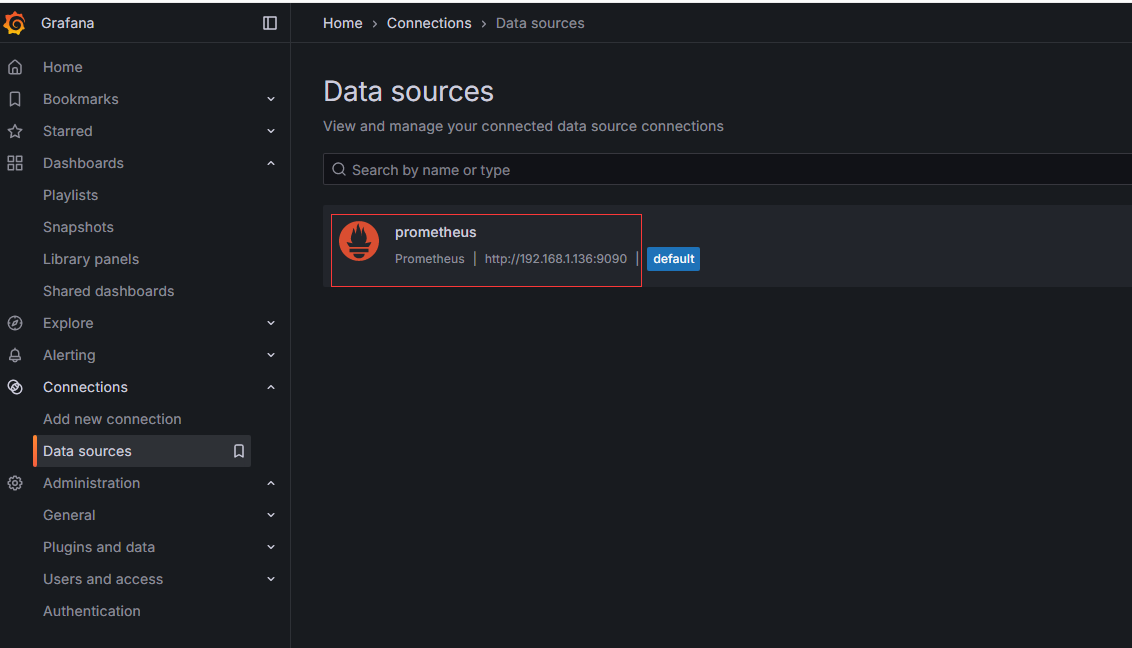
Task: Click the Connections breadcrumb link
Action: (429, 23)
